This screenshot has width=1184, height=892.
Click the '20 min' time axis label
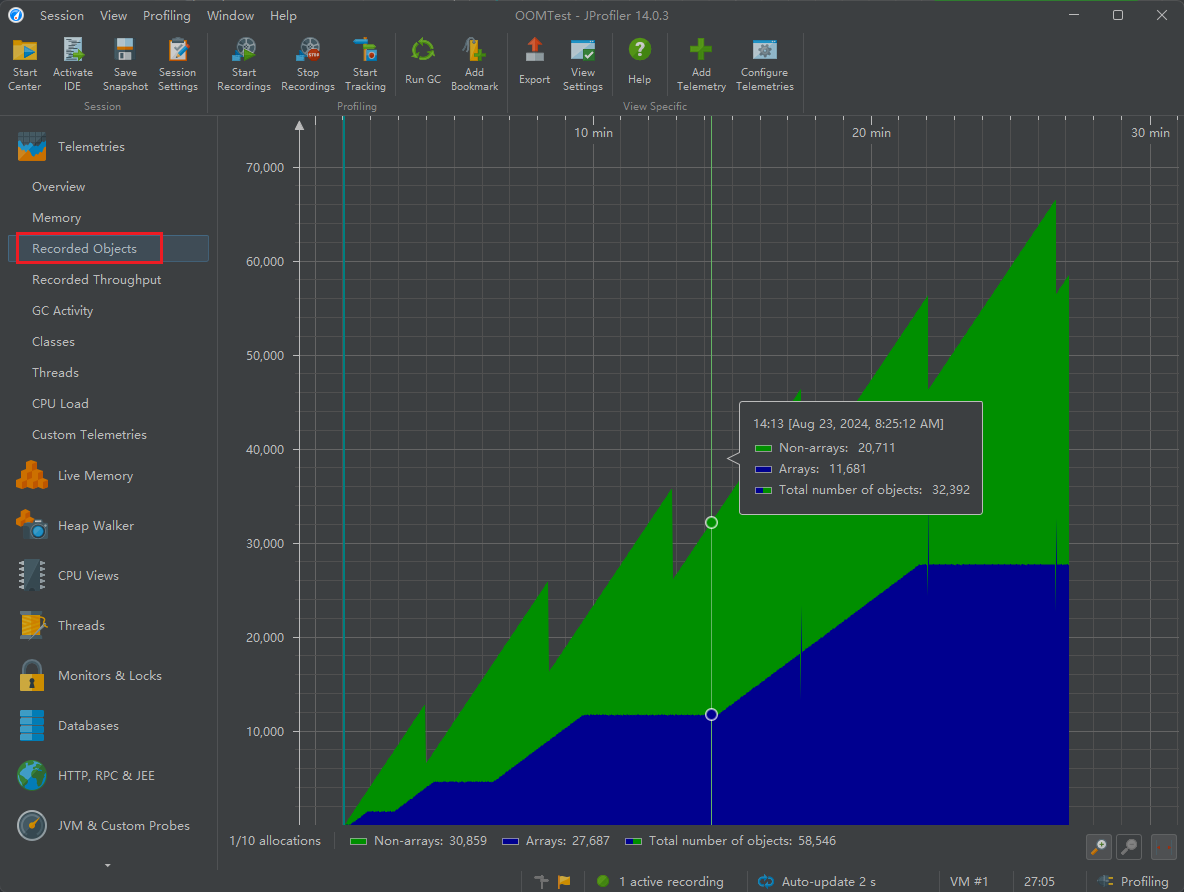click(871, 133)
